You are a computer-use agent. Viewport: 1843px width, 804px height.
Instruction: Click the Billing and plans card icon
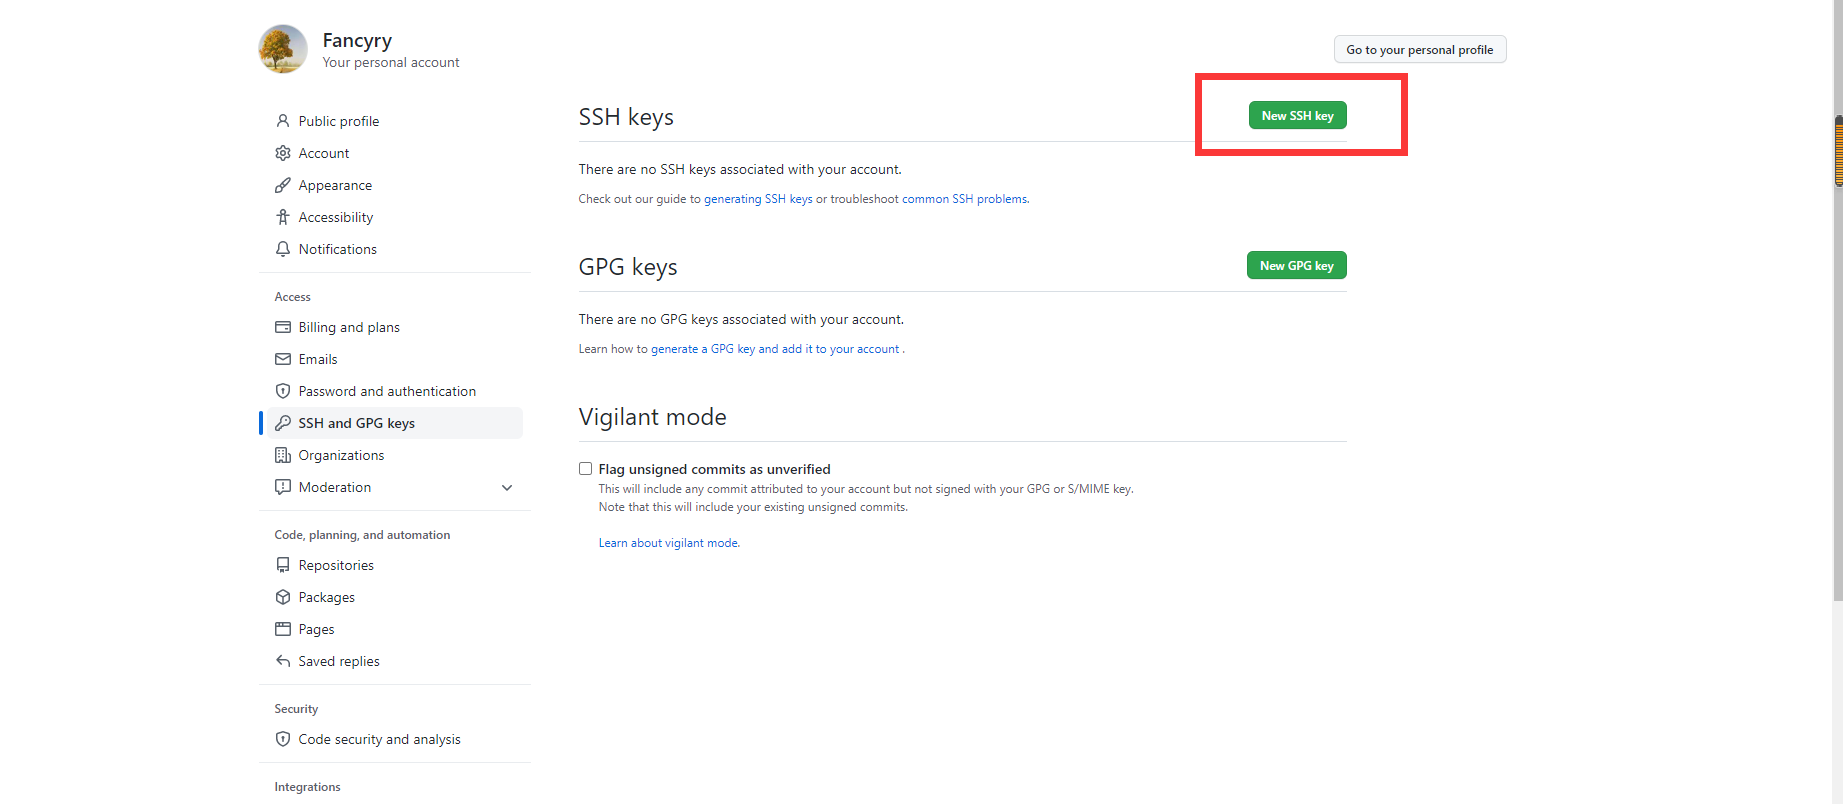coord(283,327)
